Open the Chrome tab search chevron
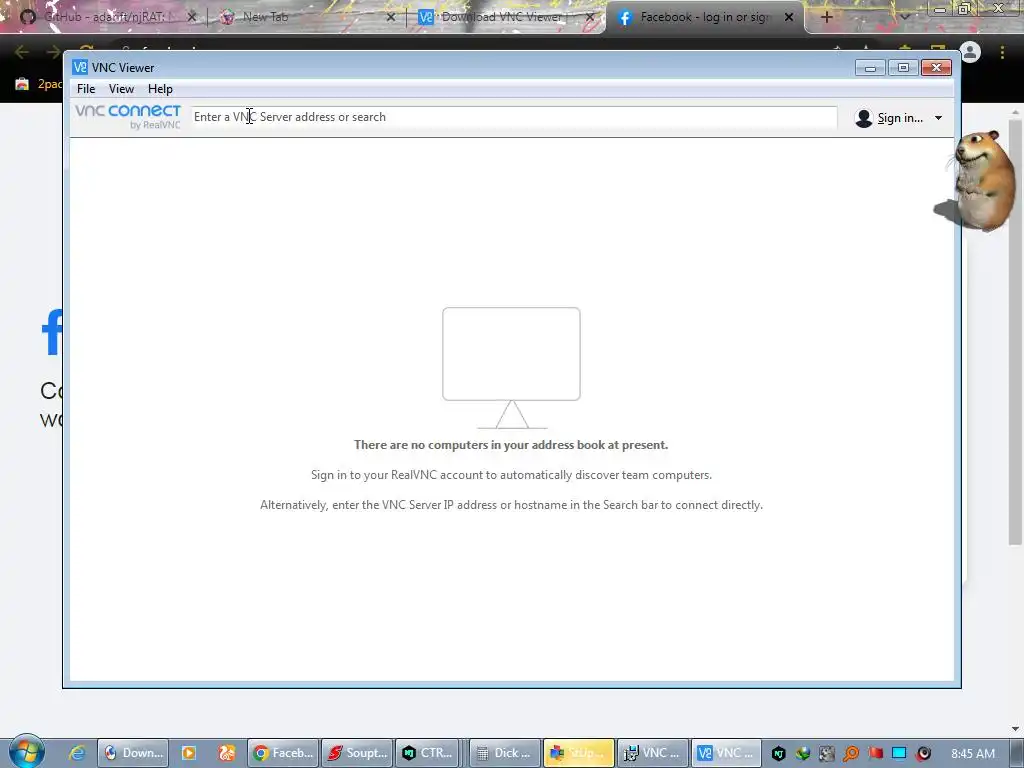Screen dimensions: 1024x768 tap(904, 17)
